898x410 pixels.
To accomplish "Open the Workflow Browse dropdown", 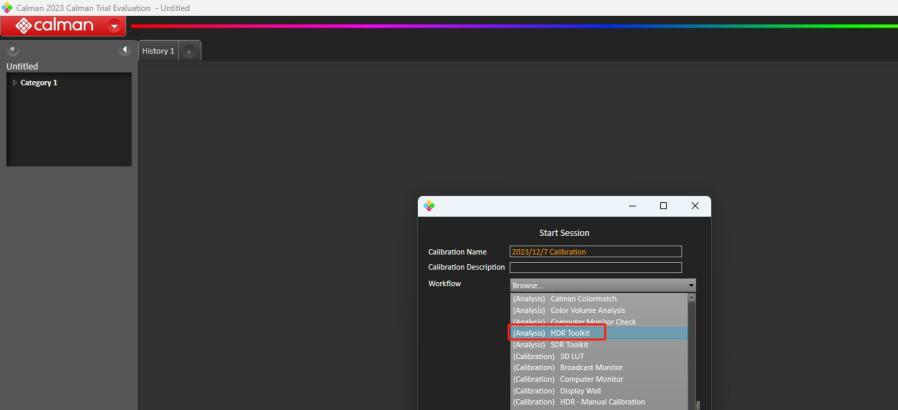I will 602,285.
